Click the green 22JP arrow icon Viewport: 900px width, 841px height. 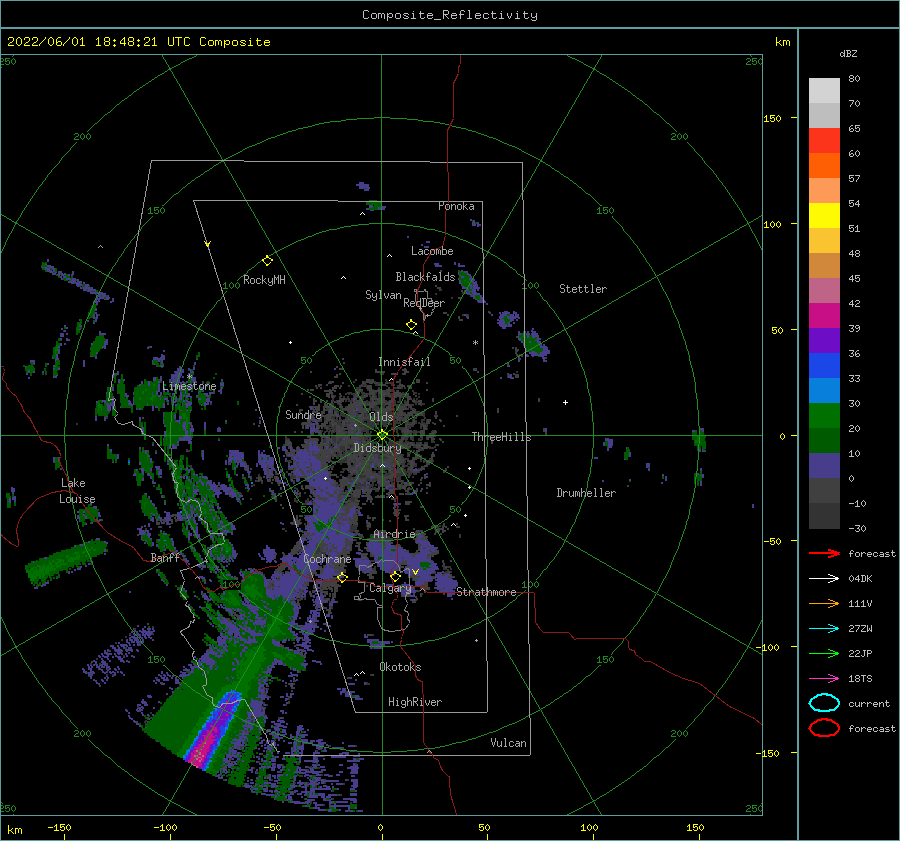point(824,653)
